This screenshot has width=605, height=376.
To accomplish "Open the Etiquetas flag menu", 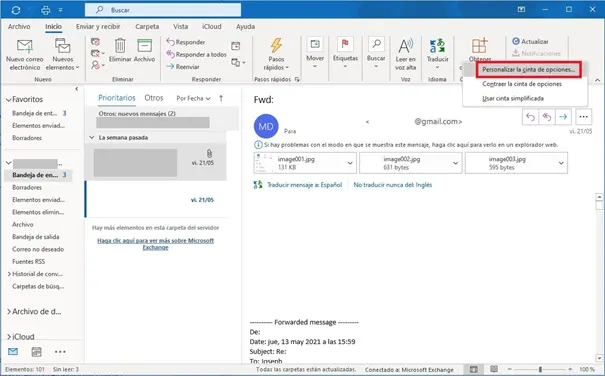I will [345, 54].
